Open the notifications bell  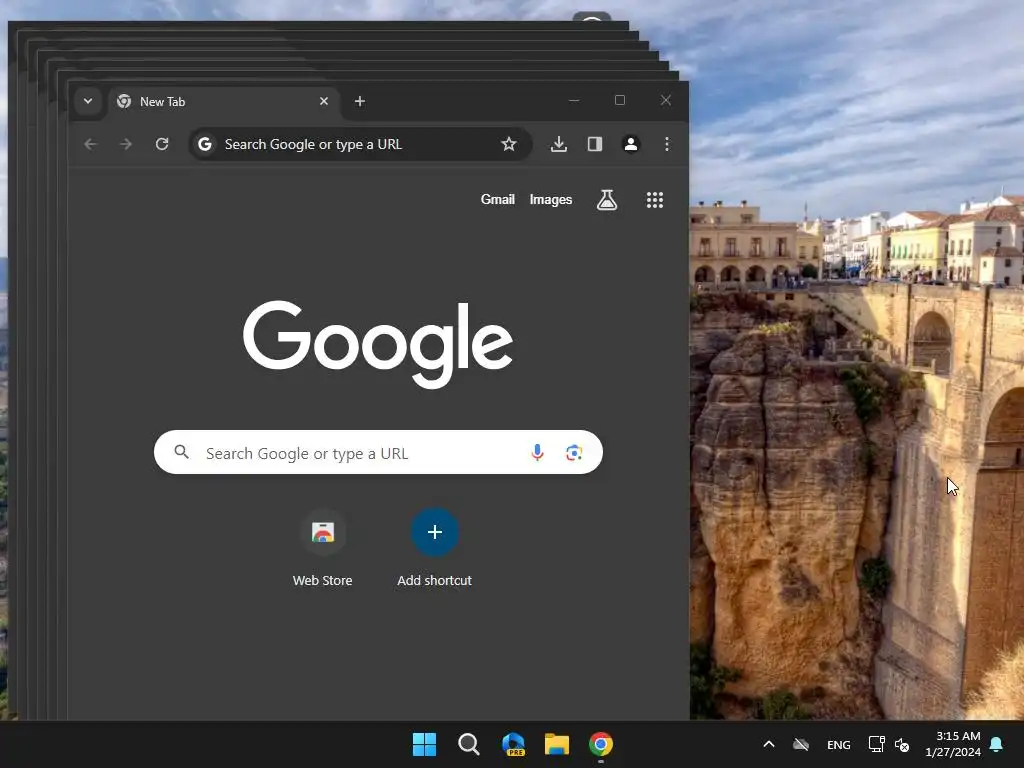coord(997,744)
